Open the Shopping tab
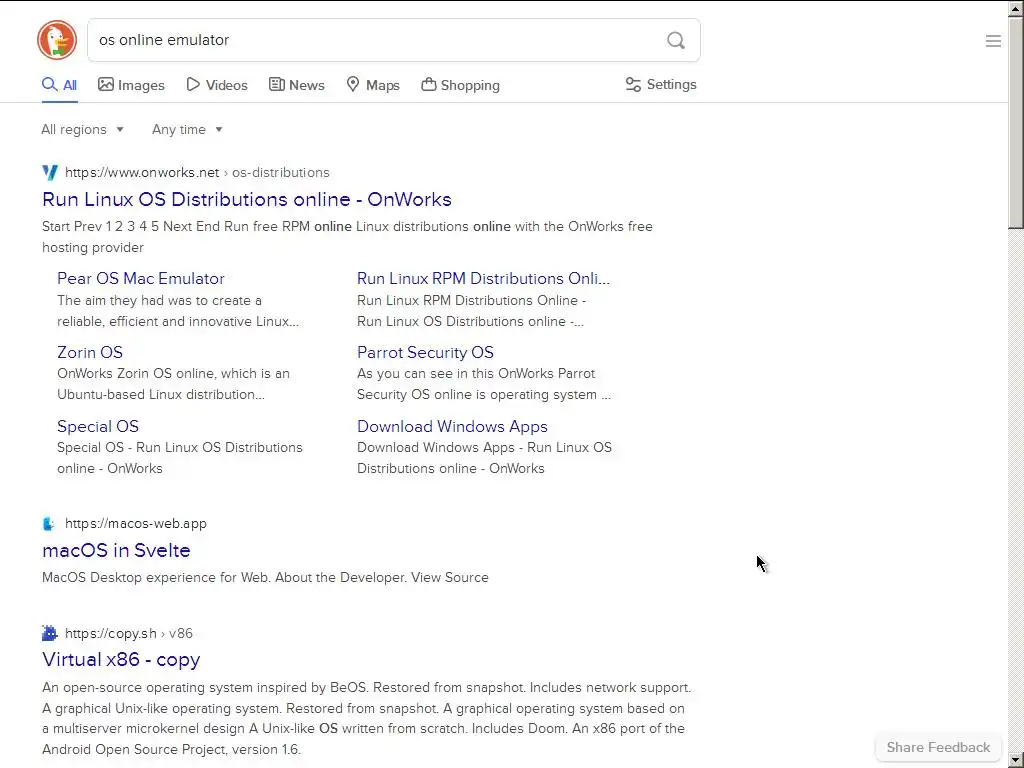Viewport: 1024px width, 768px height. click(460, 85)
